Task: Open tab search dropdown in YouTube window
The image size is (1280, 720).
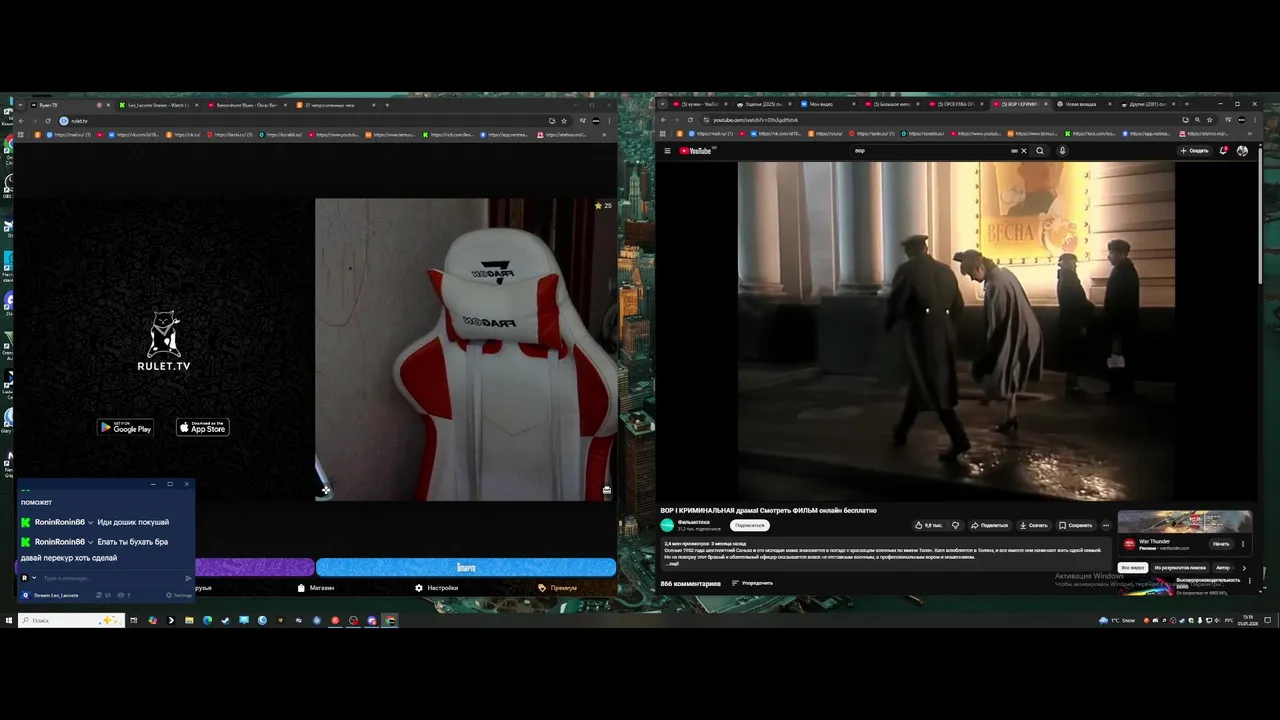Action: 661,104
